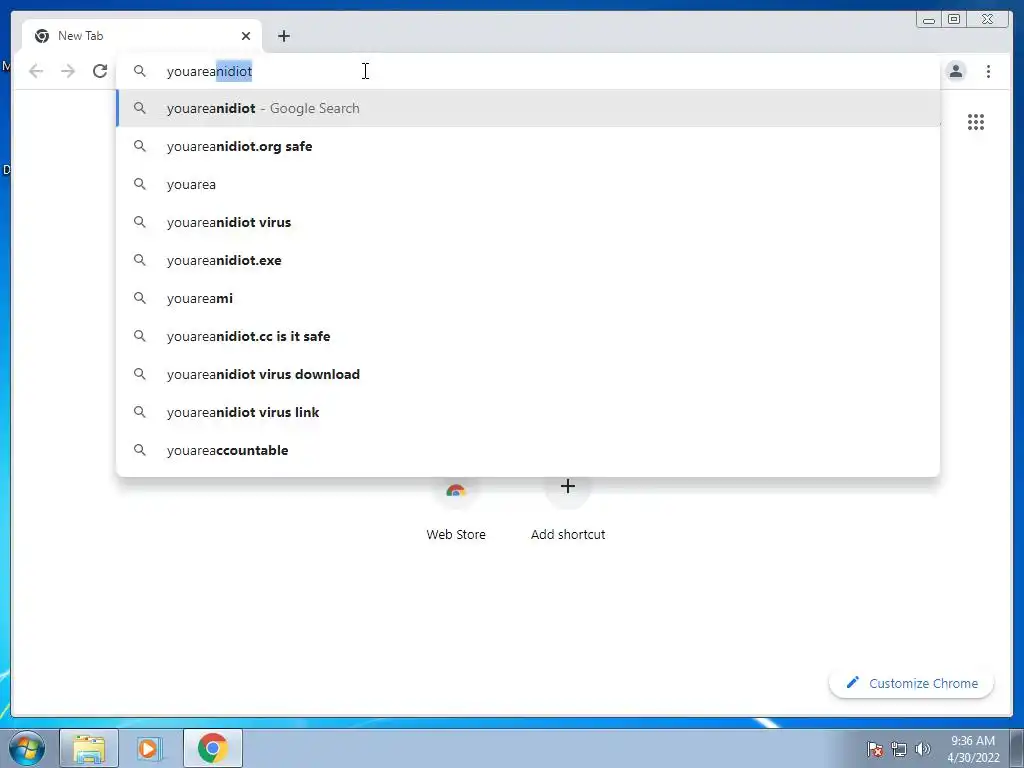Click the browser forward arrow
The height and width of the screenshot is (768, 1024).
point(68,71)
